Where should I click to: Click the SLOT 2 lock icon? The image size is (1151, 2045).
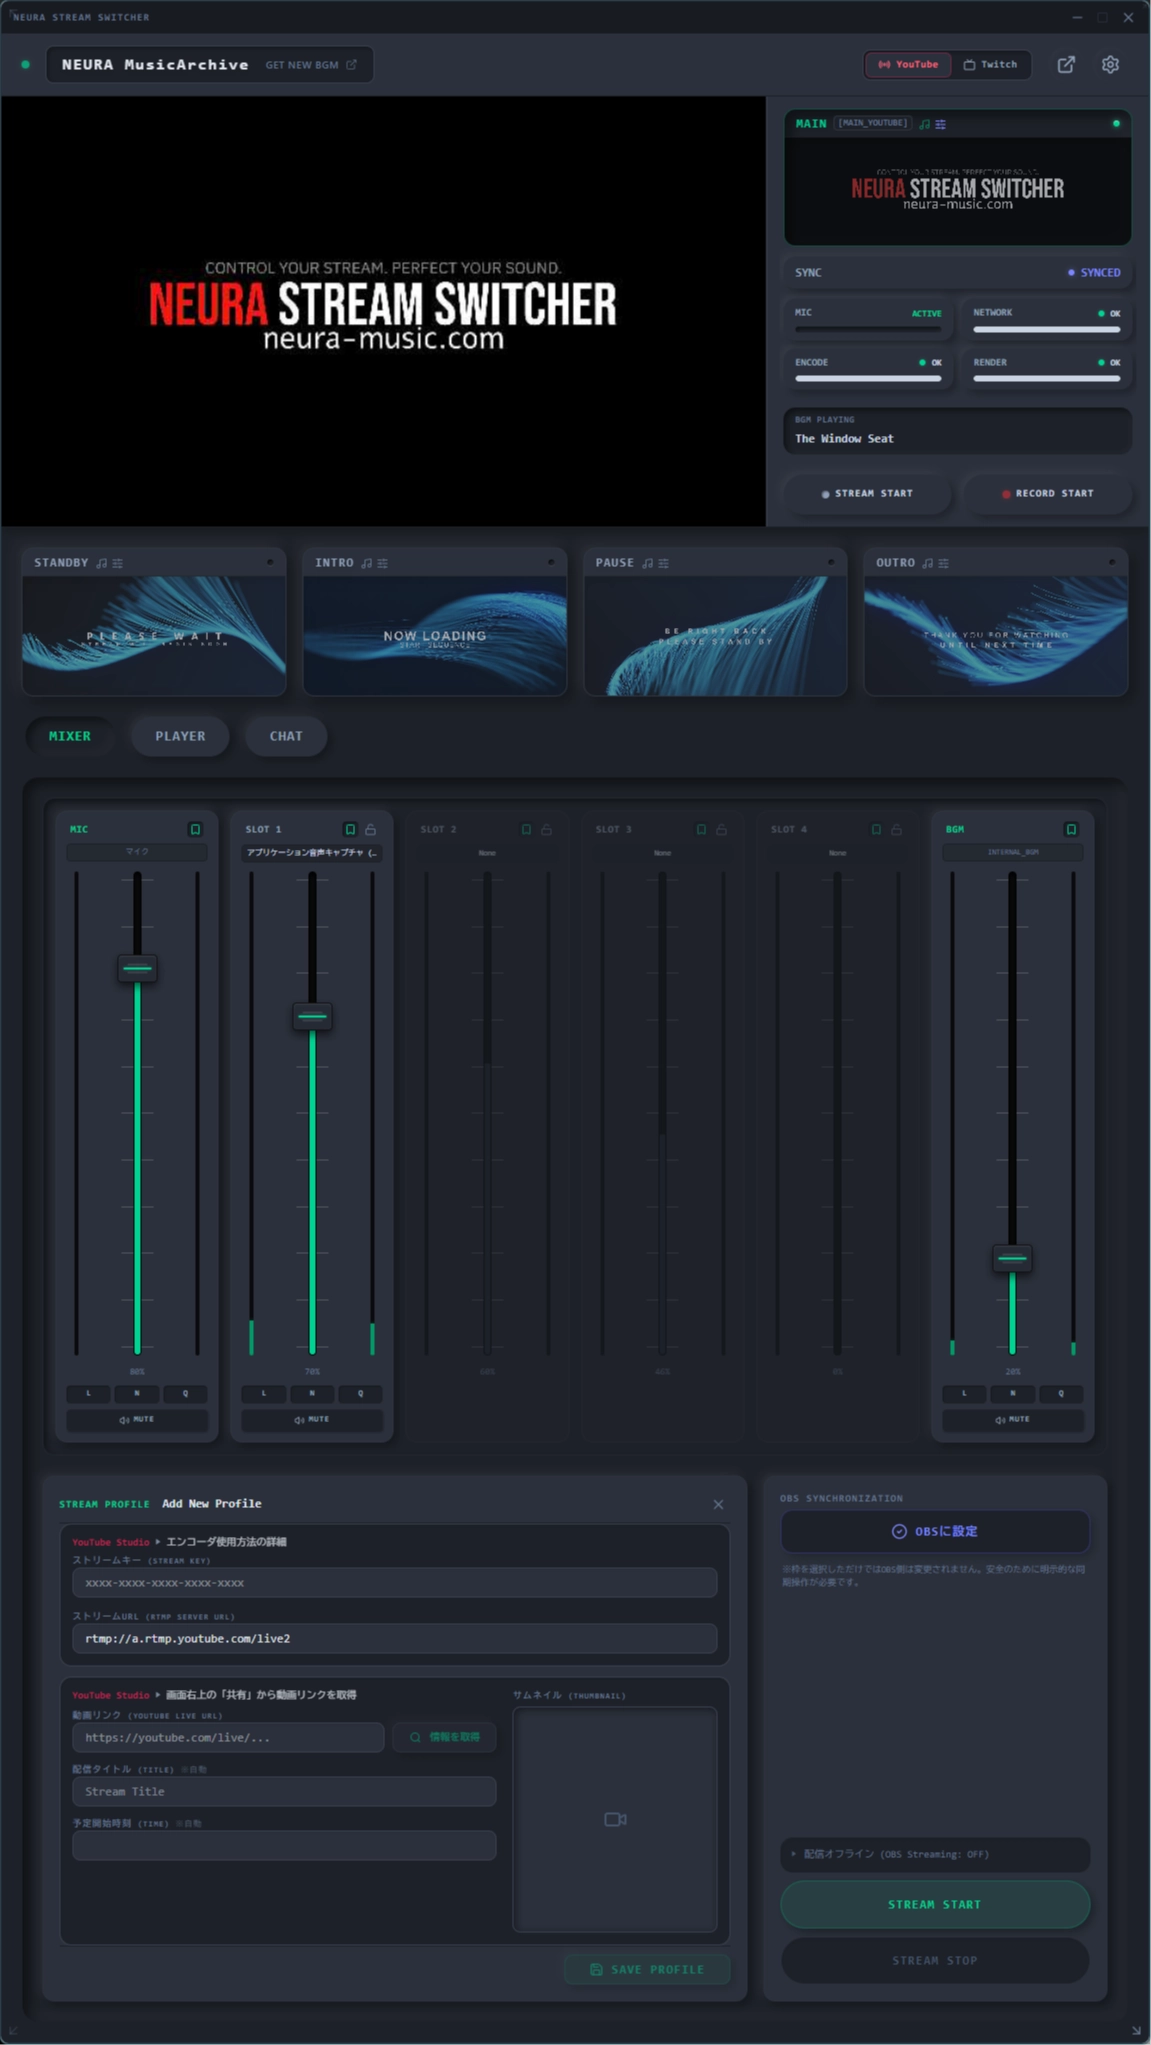[546, 829]
